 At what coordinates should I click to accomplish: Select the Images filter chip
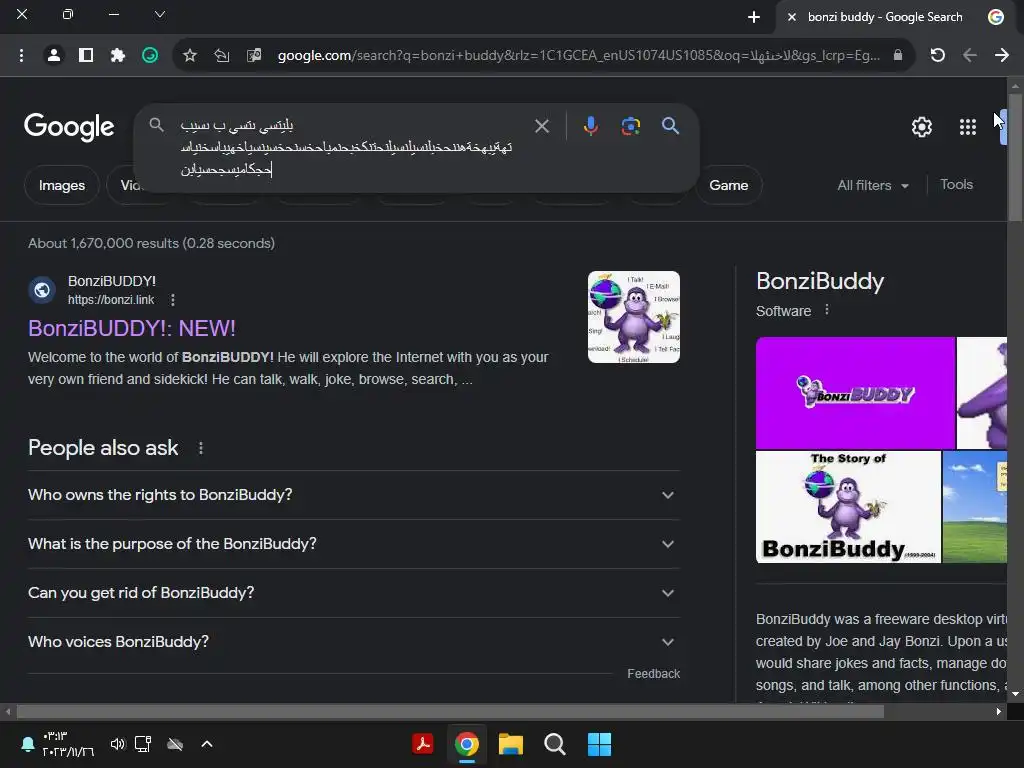pyautogui.click(x=61, y=185)
